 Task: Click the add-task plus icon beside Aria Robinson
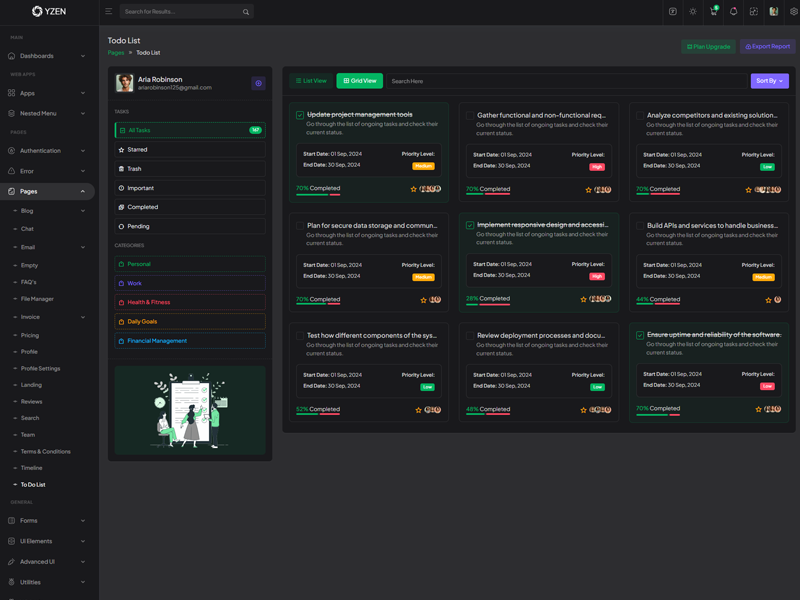pyautogui.click(x=258, y=83)
